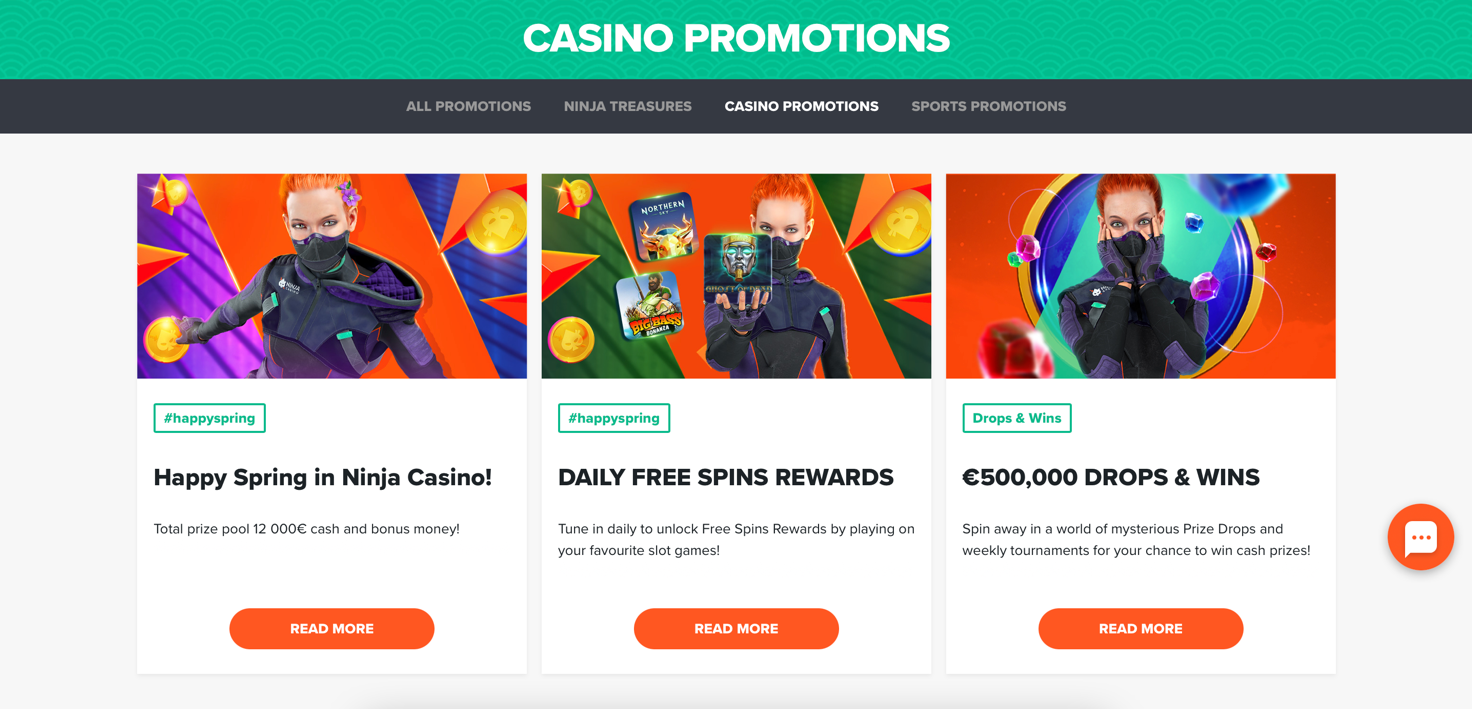Open the live chat bubble icon
Image resolution: width=1472 pixels, height=709 pixels.
[1420, 537]
